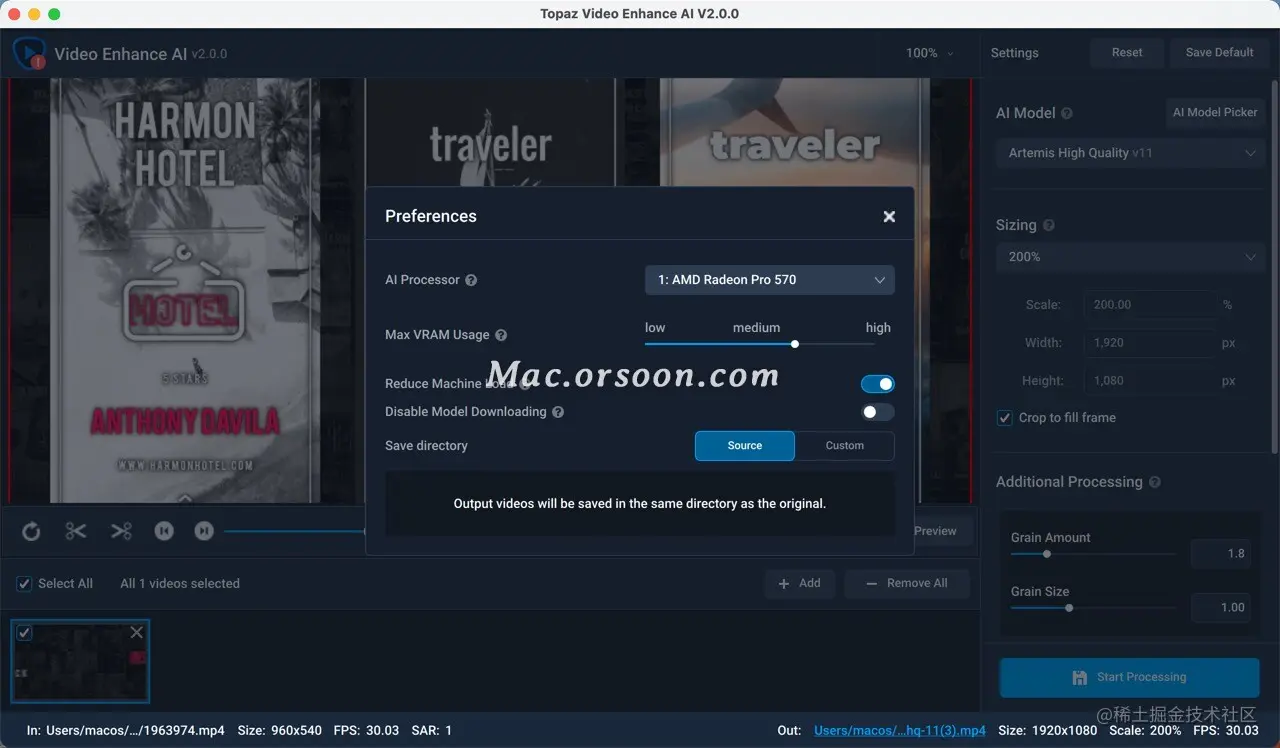Jump to the previous frame button

point(164,531)
